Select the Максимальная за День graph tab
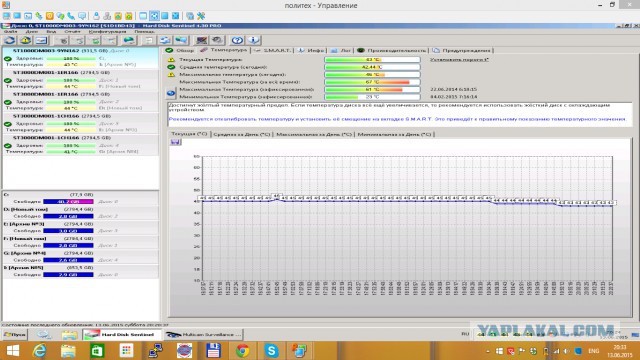 (314, 134)
